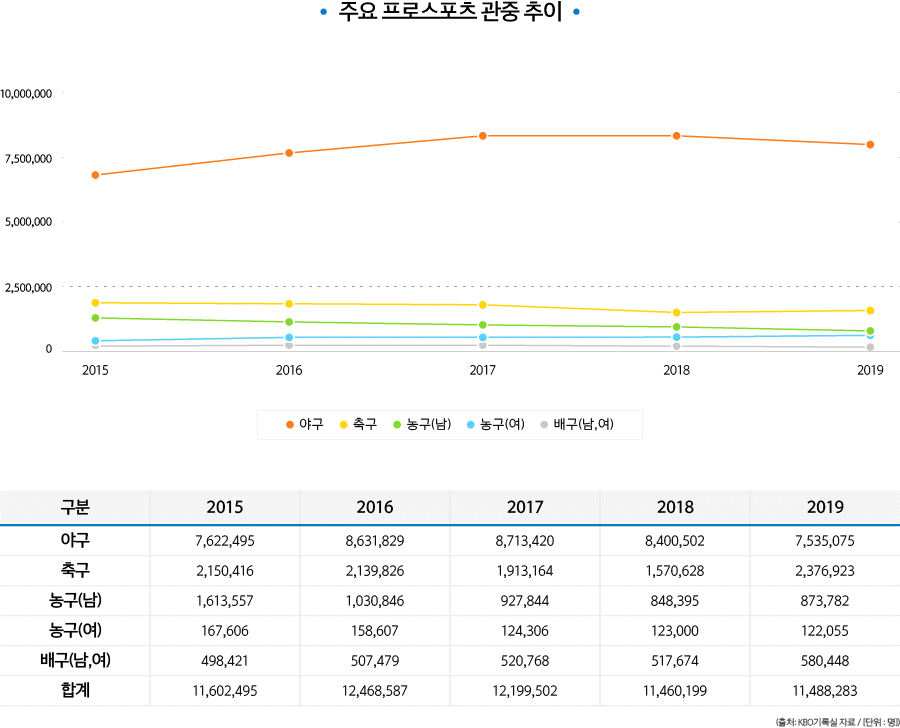This screenshot has height=728, width=900.
Task: Click green 농구(남) point at 2016
Action: point(289,322)
